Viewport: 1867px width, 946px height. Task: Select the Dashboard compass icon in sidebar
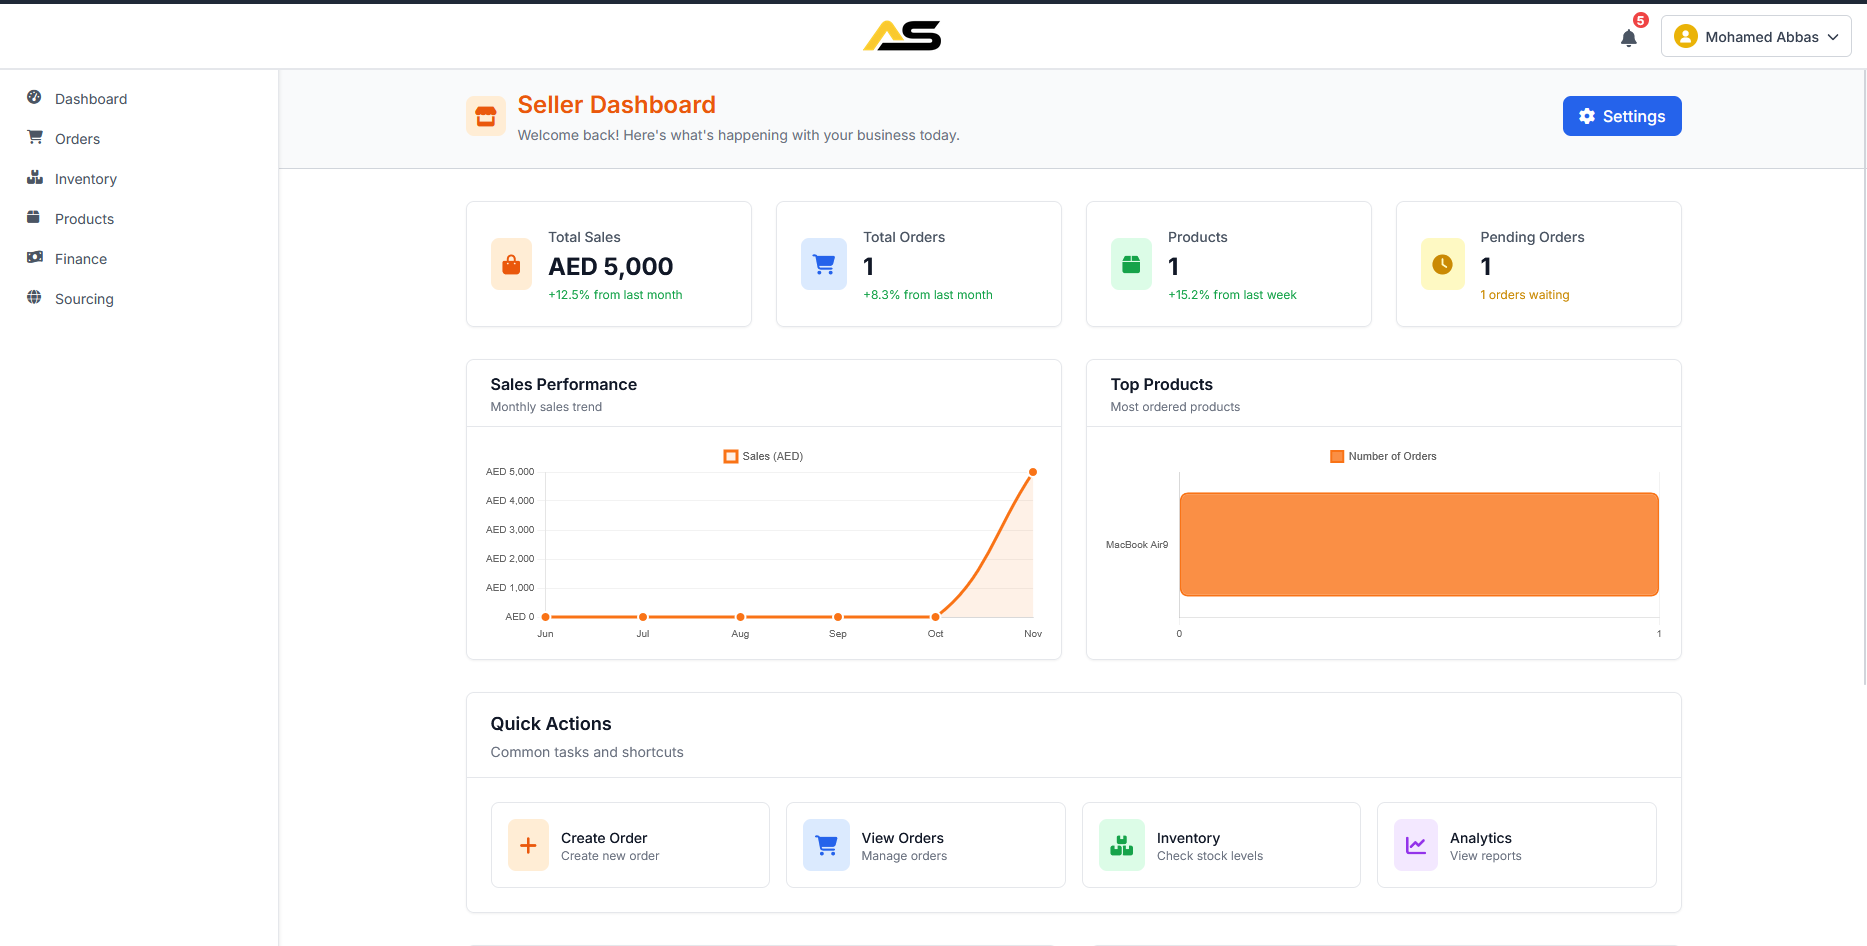(x=33, y=97)
